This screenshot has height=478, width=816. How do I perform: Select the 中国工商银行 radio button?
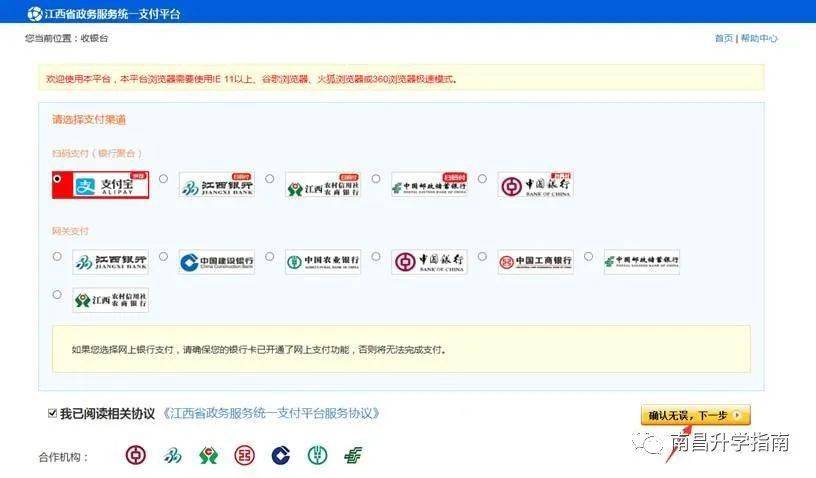[482, 256]
